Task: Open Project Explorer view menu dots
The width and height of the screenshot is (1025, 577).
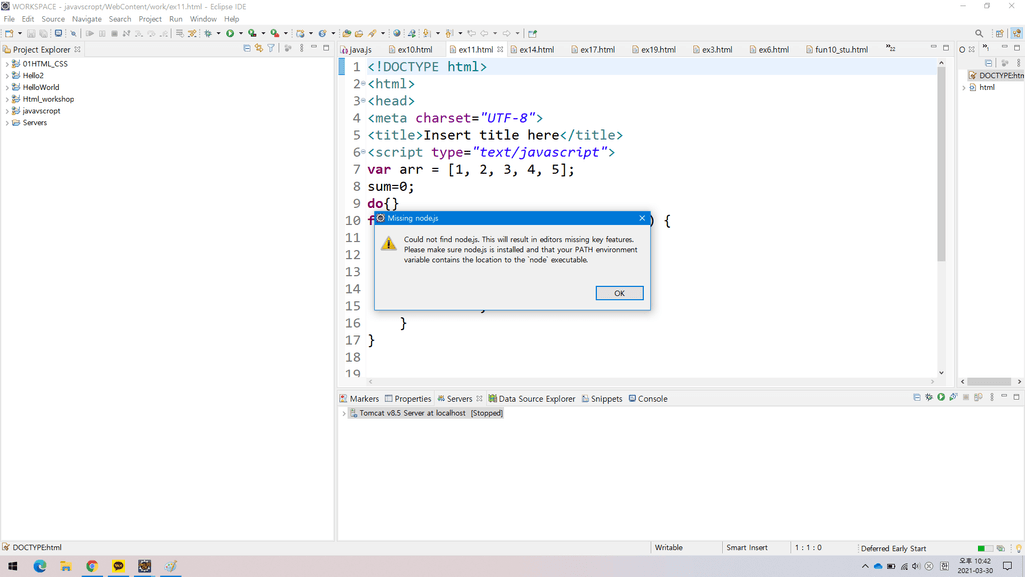Action: click(x=301, y=48)
